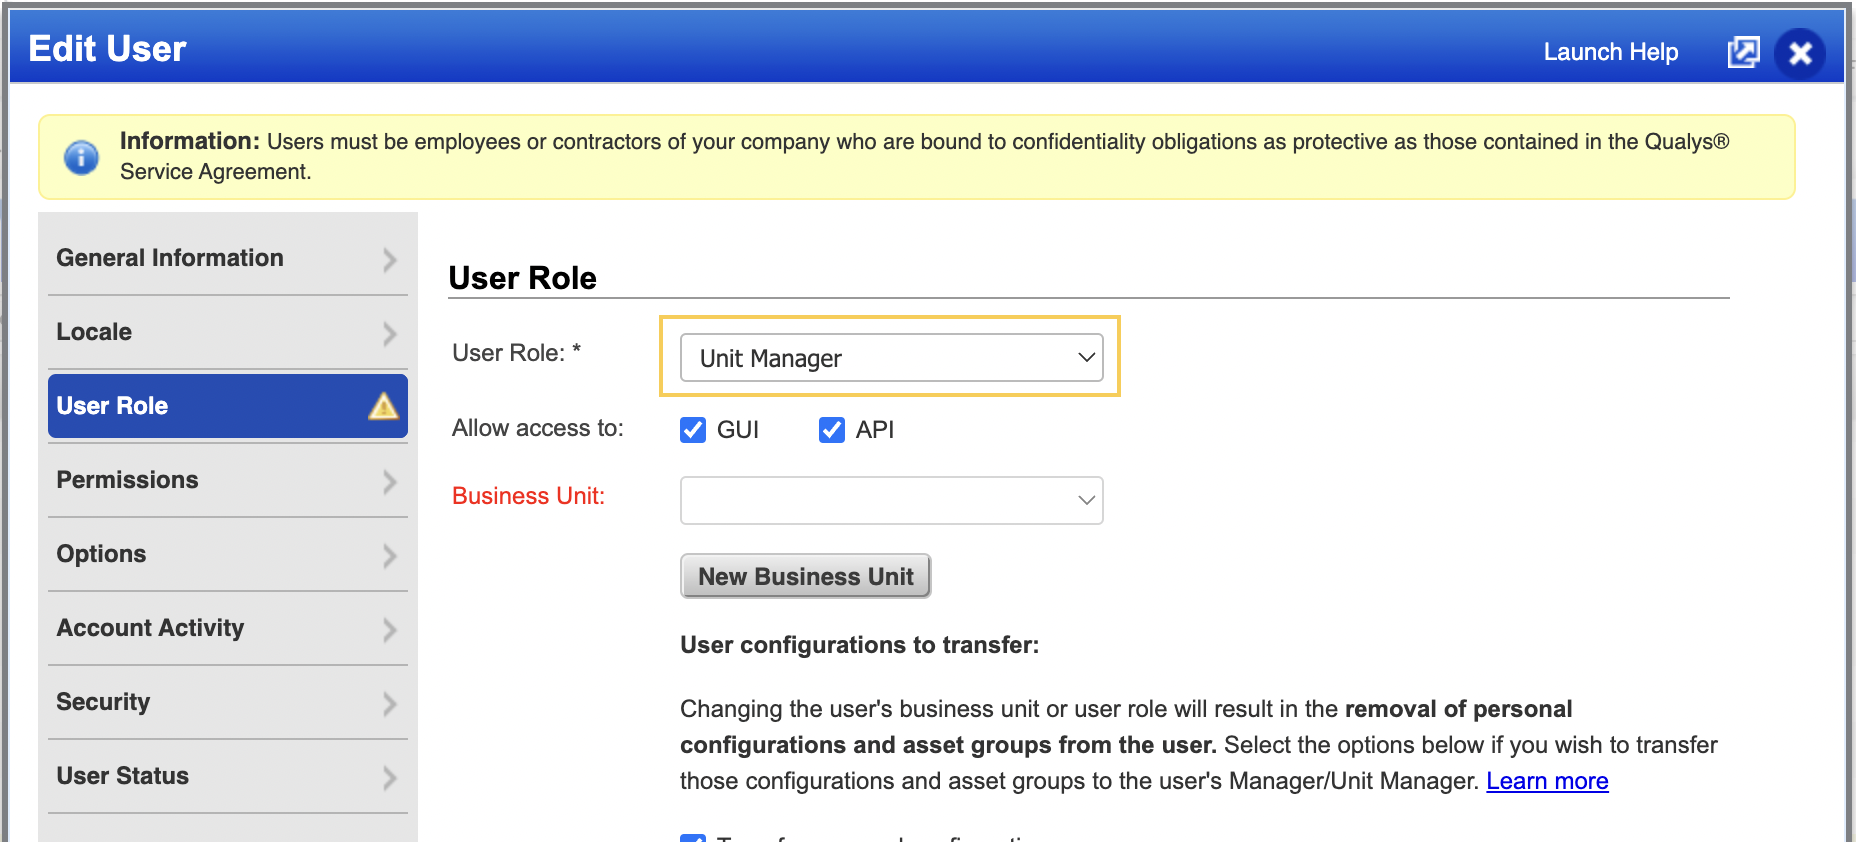Open the Business Unit dropdown
This screenshot has height=842, width=1856.
pos(891,500)
